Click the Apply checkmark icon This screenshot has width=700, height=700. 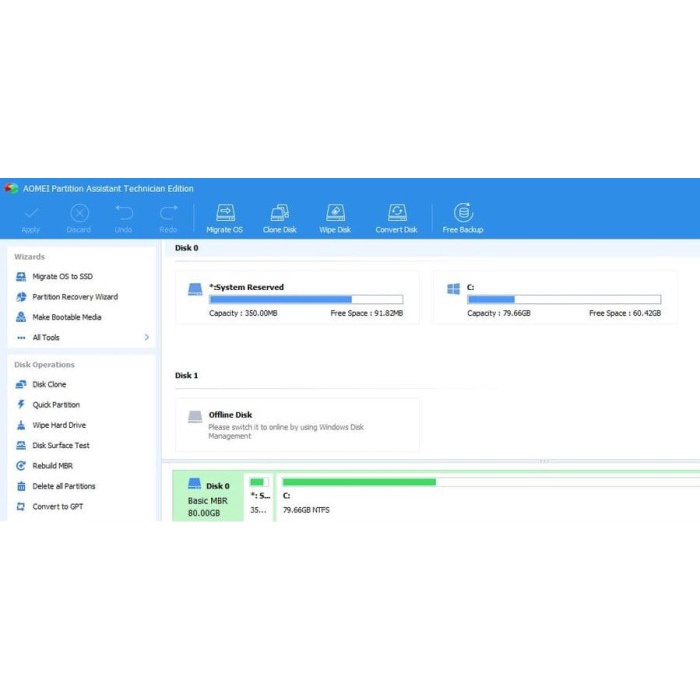[x=31, y=213]
